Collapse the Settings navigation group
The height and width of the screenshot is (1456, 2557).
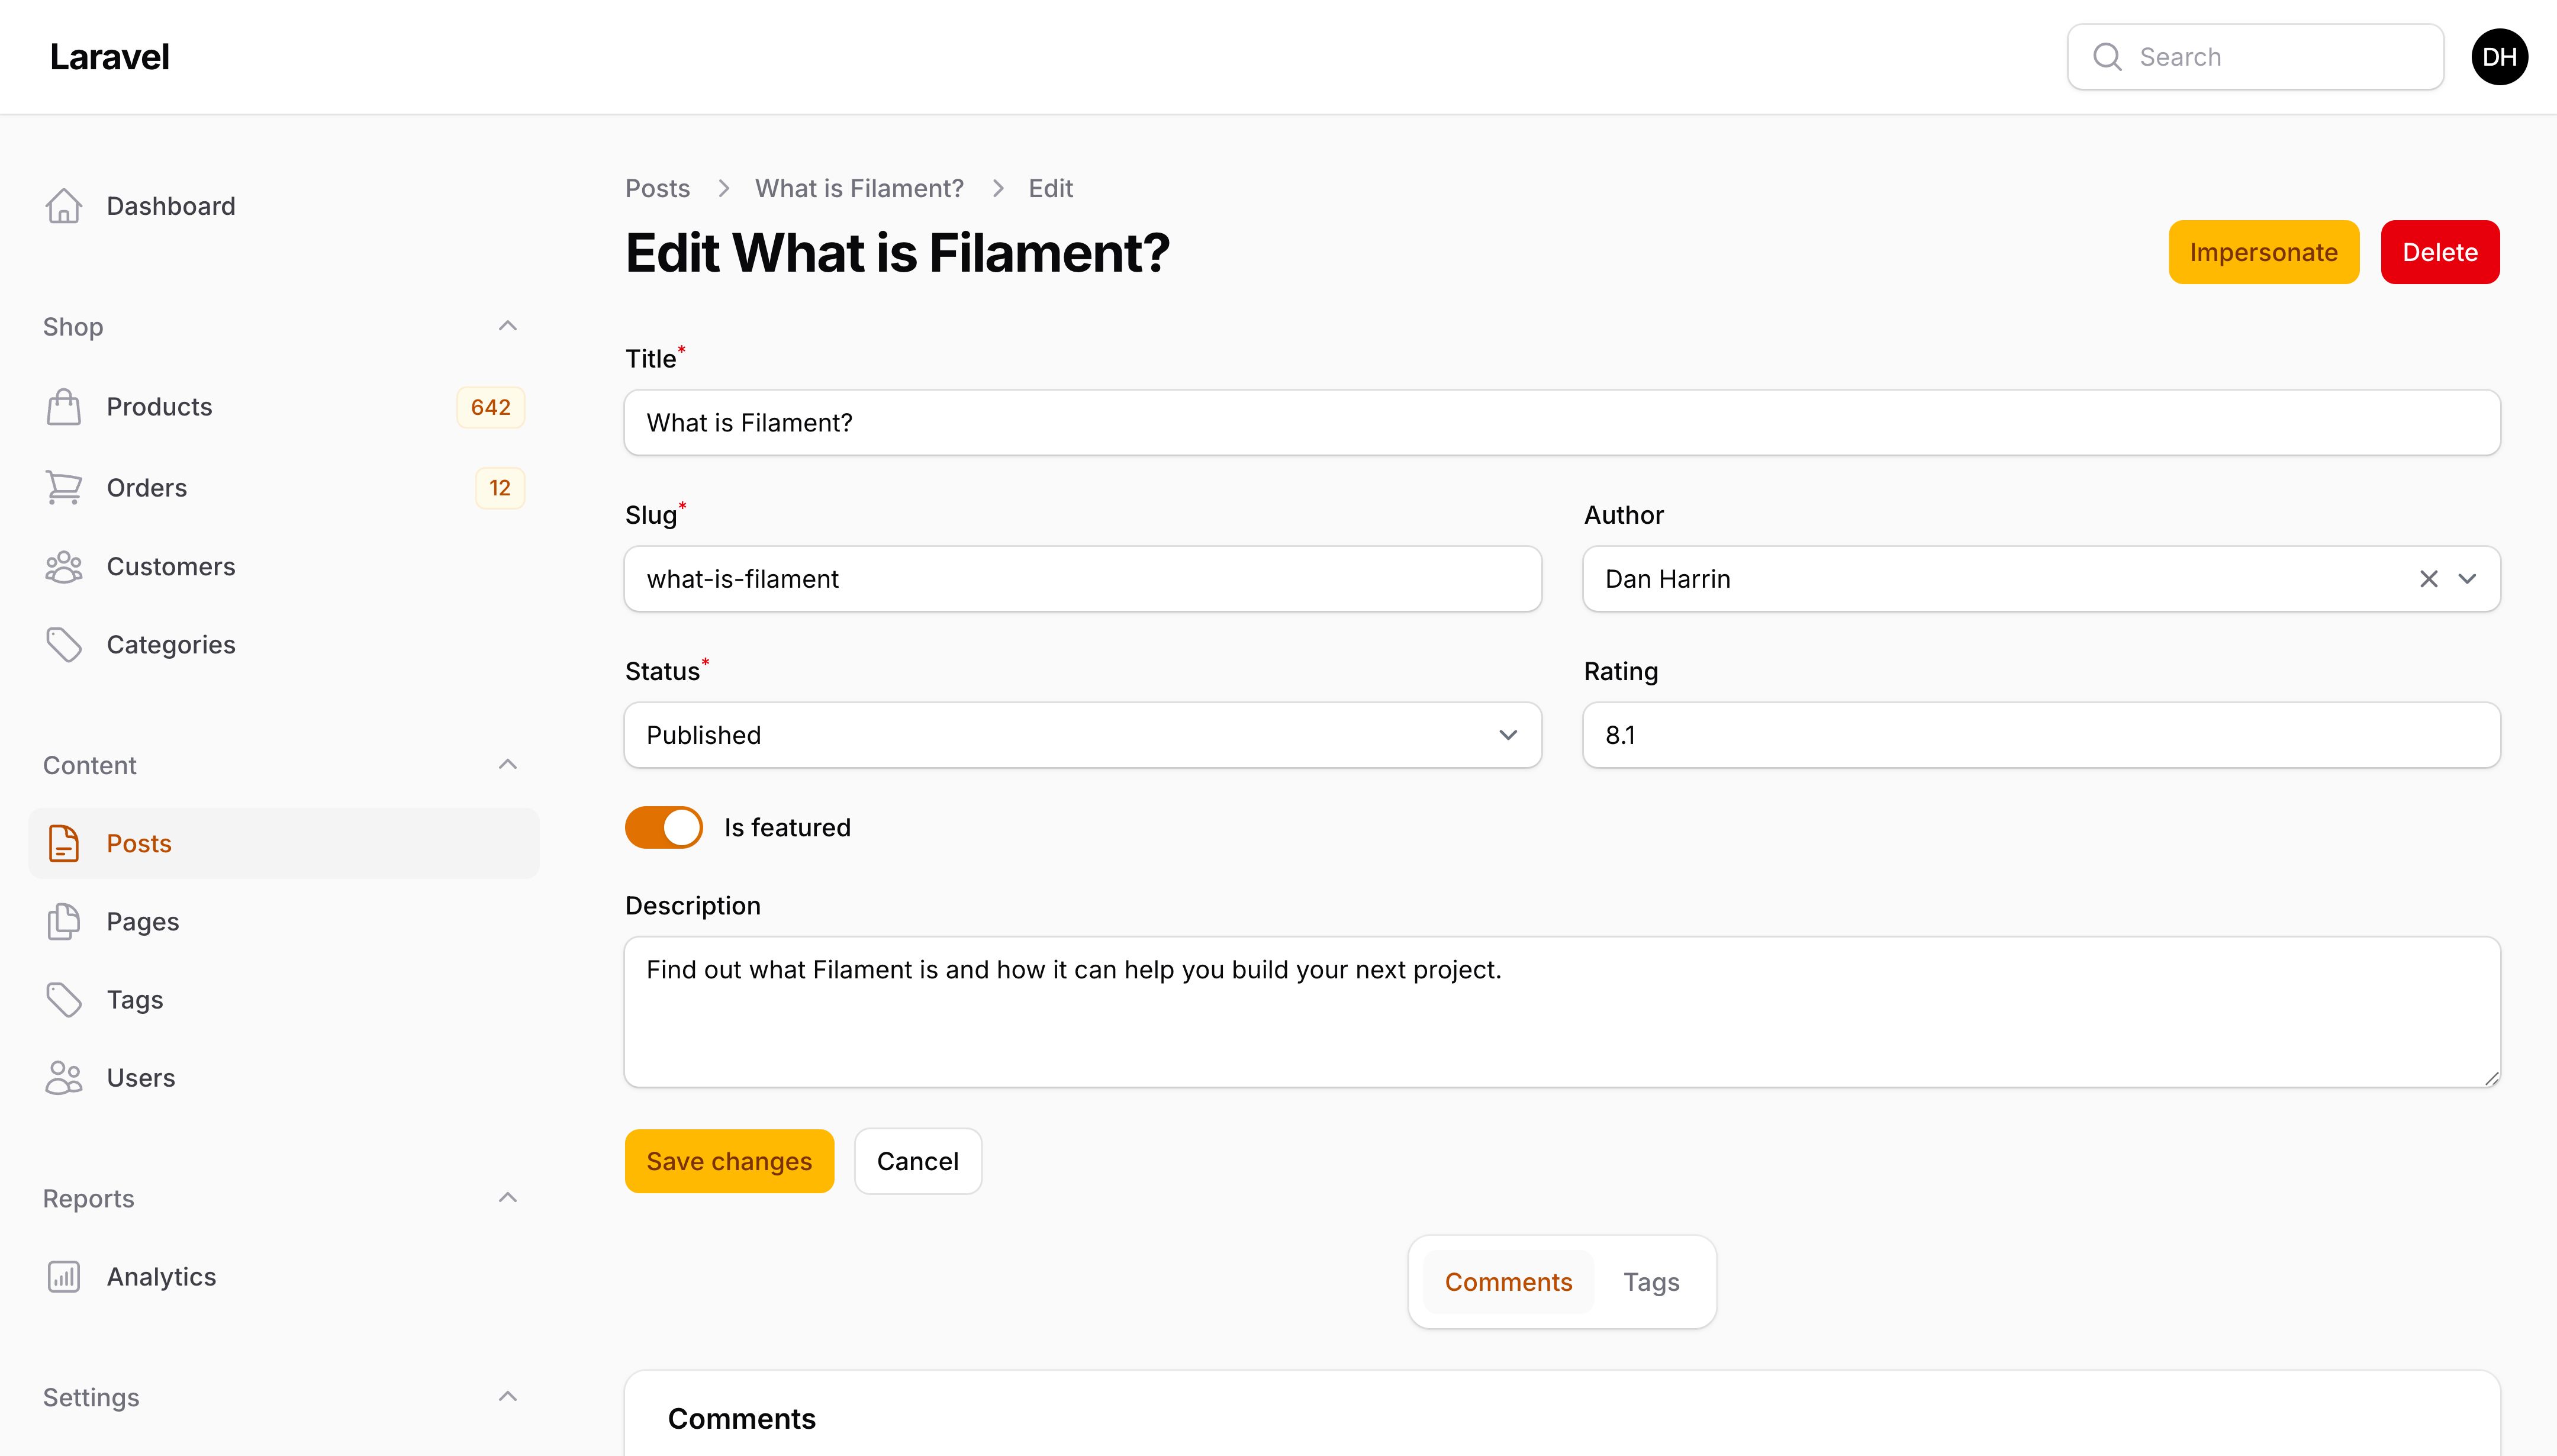[x=507, y=1397]
